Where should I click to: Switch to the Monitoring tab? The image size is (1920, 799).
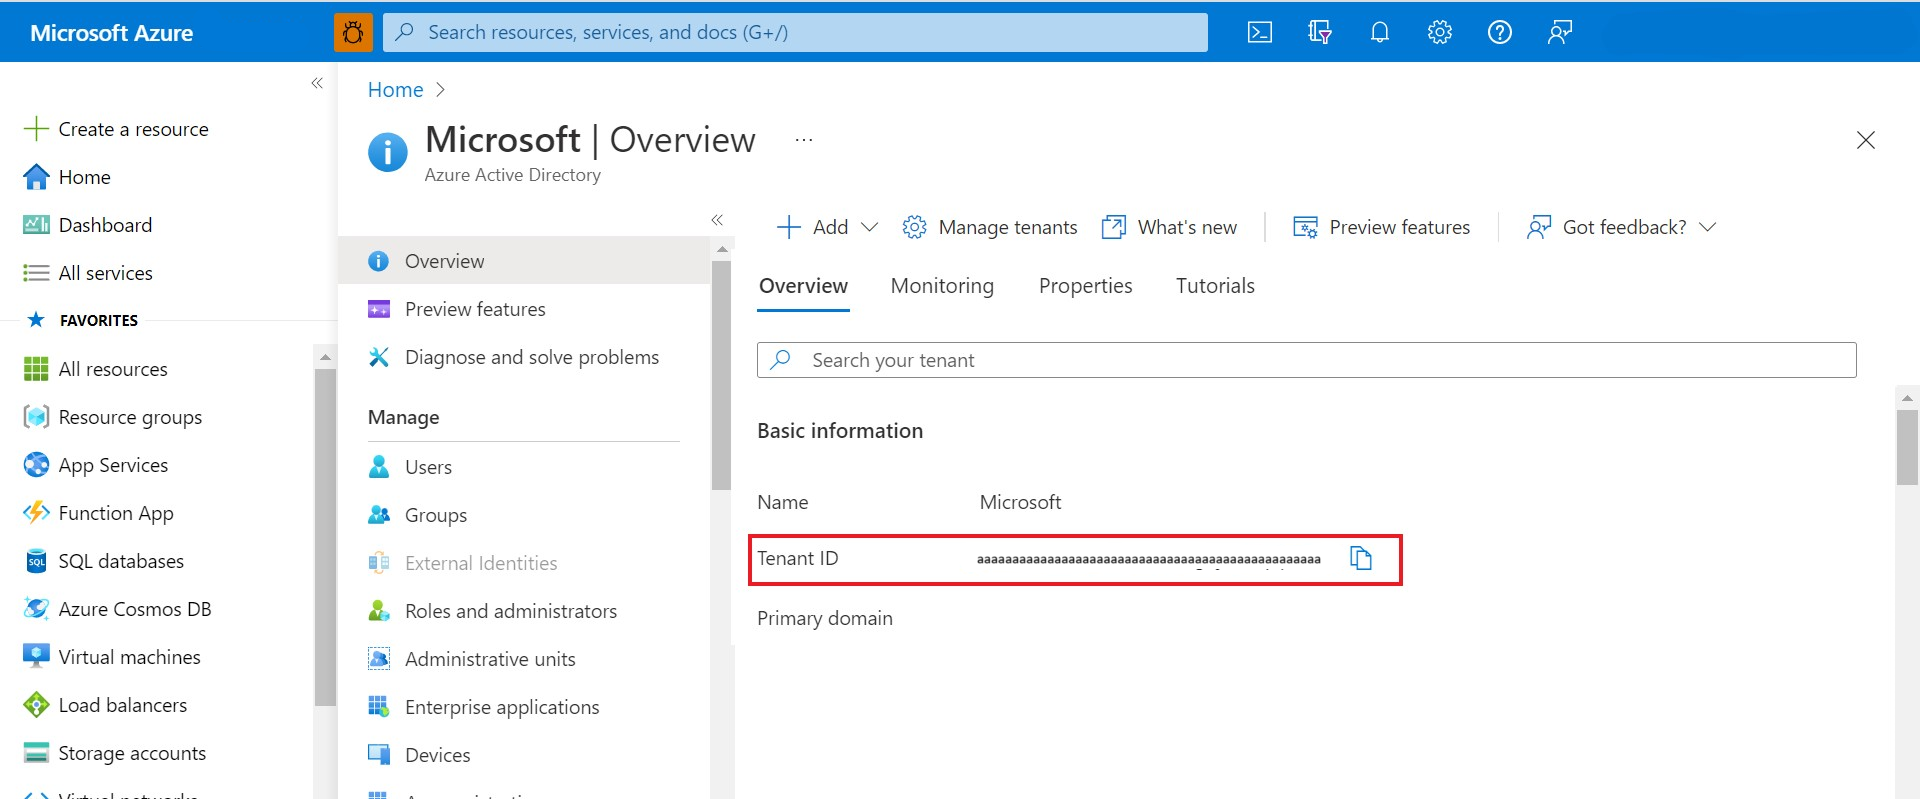942,286
